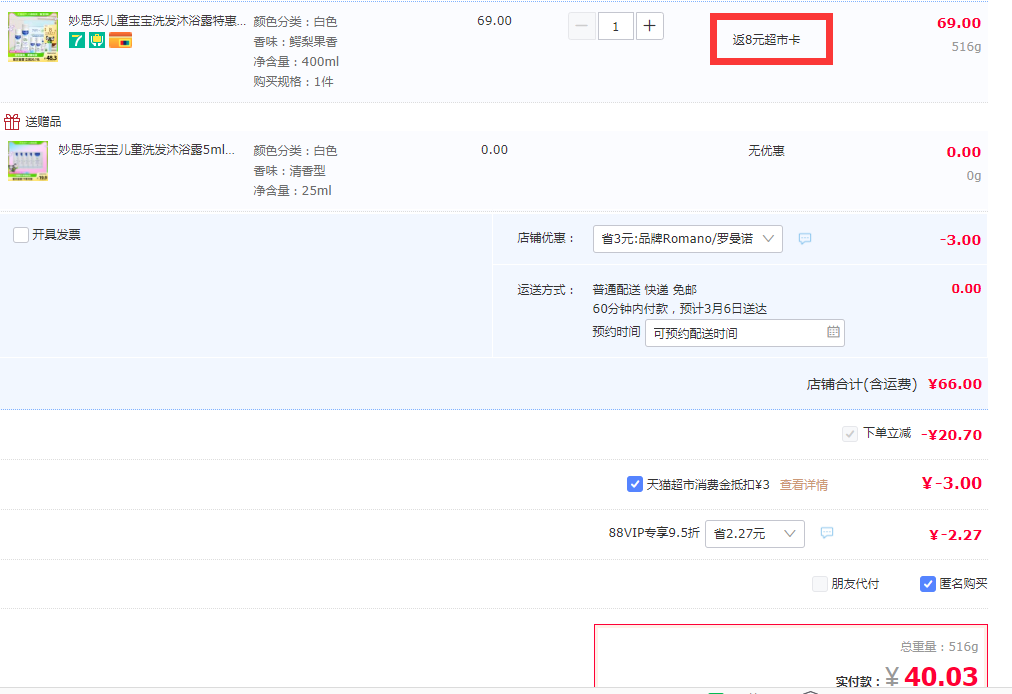This screenshot has width=1012, height=694.
Task: Click the -3.00 store discount amount
Action: [x=960, y=240]
